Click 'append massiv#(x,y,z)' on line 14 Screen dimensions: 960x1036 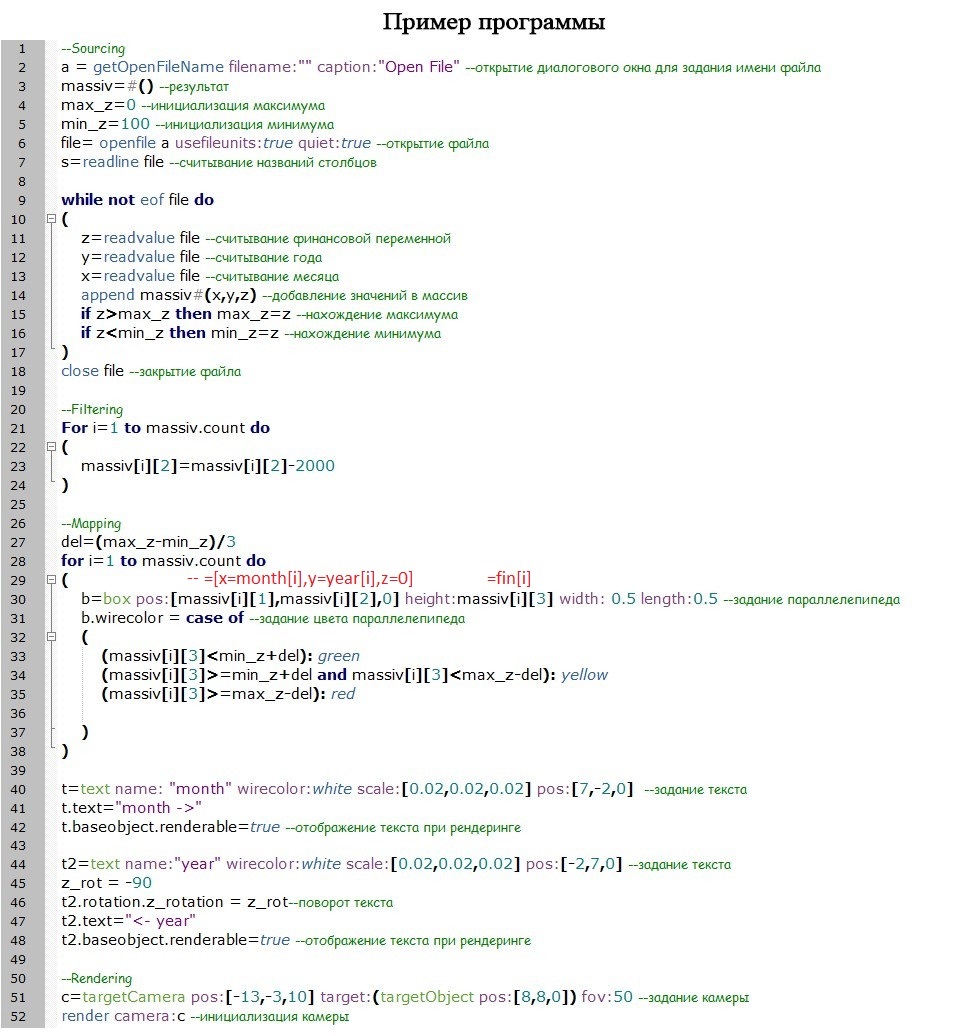(168, 295)
